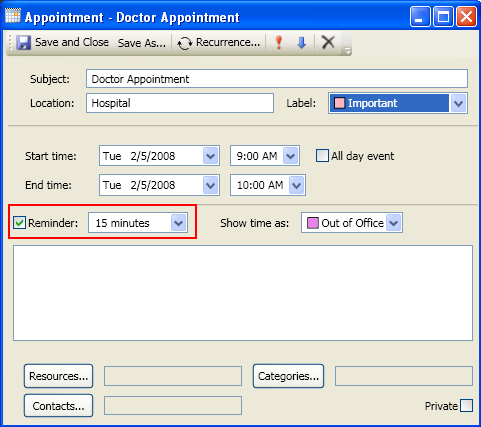Click the purple Out of Office color swatch
Screen dimensions: 481x427
[x=312, y=223]
